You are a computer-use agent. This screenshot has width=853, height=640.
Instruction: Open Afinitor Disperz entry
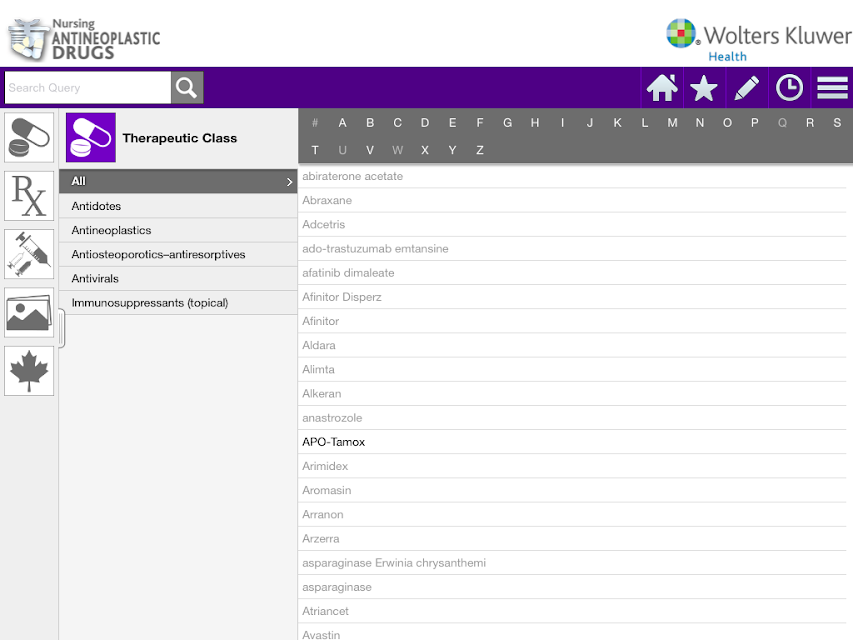click(x=572, y=297)
